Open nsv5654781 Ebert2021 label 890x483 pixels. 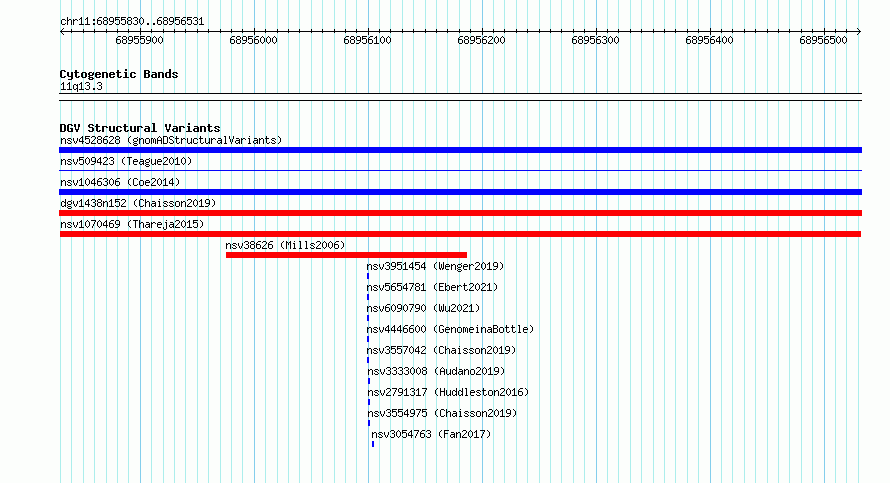[432, 287]
